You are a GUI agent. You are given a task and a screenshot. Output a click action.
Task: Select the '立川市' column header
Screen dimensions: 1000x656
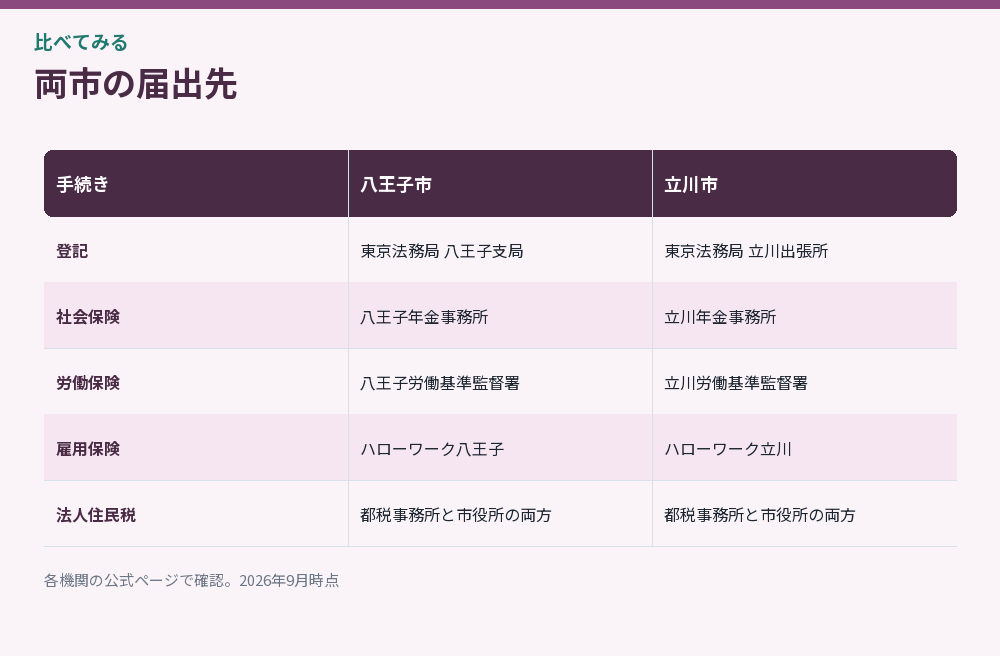(x=804, y=184)
